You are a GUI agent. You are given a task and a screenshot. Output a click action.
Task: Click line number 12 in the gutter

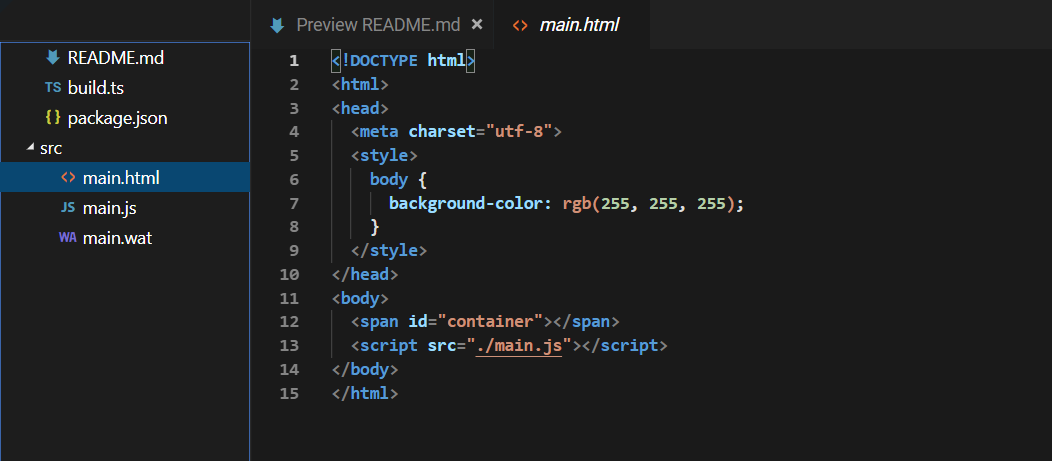289,321
